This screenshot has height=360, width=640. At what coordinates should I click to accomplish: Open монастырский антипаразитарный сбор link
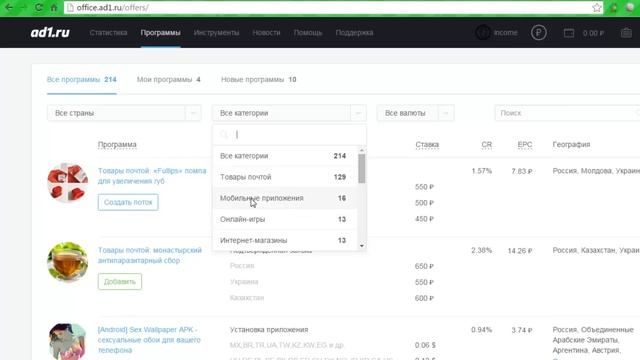(150, 255)
